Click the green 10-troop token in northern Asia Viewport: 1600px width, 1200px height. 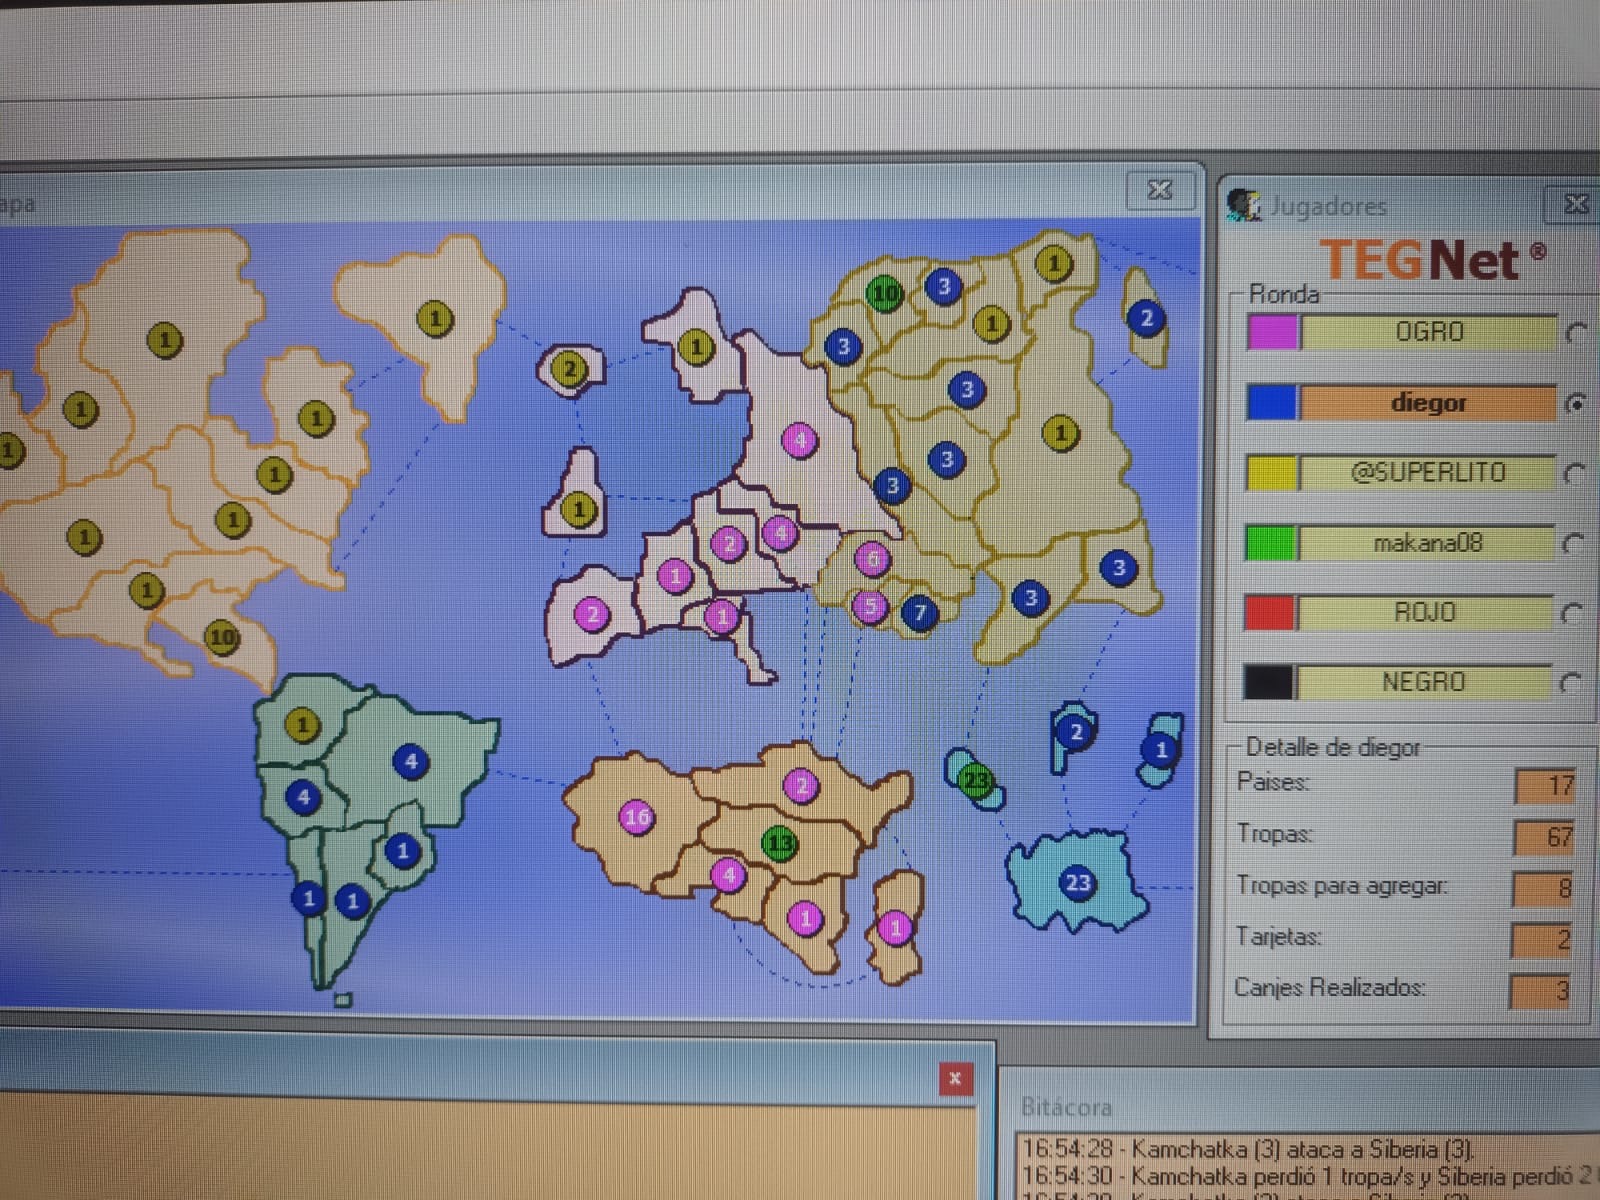pos(885,294)
